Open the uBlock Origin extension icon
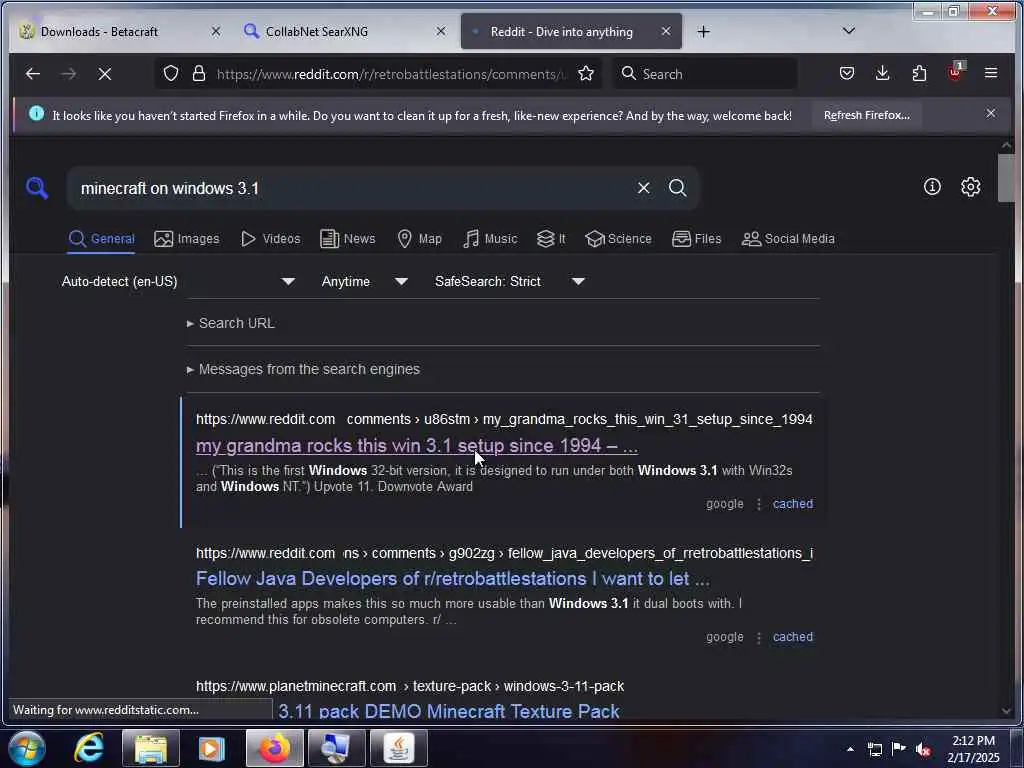 955,72
